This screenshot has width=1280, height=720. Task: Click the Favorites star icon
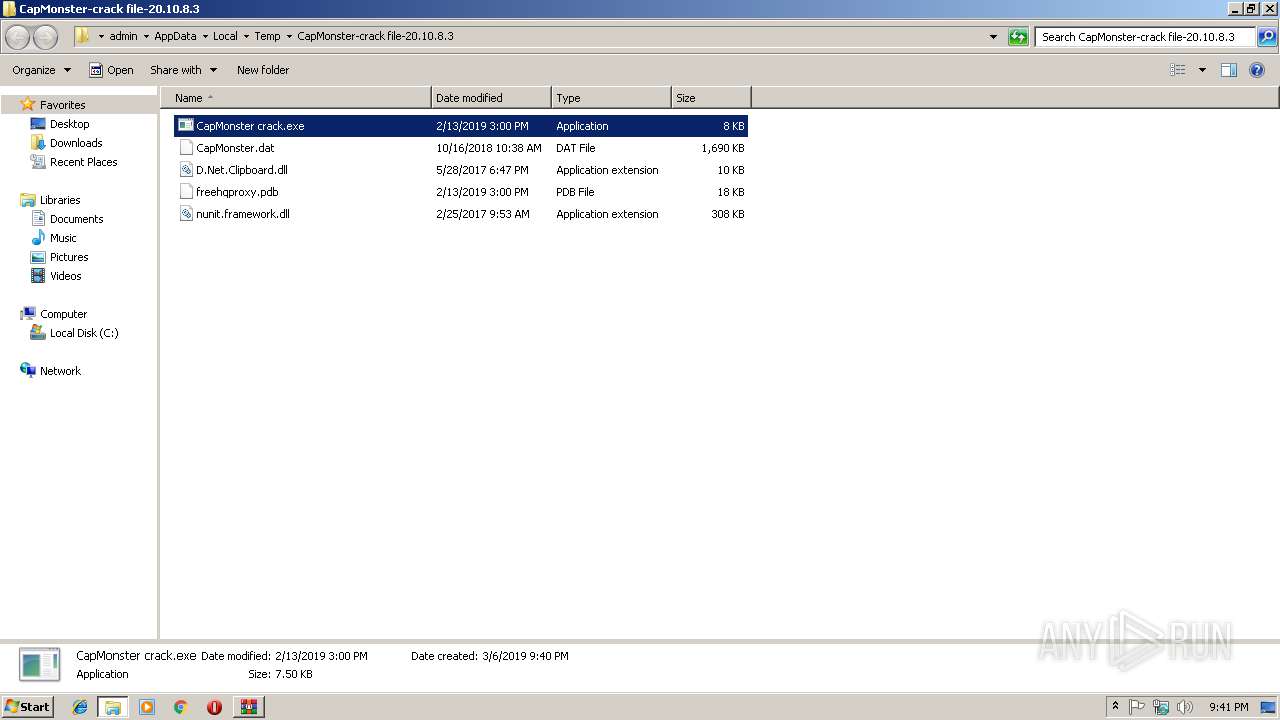pos(28,104)
